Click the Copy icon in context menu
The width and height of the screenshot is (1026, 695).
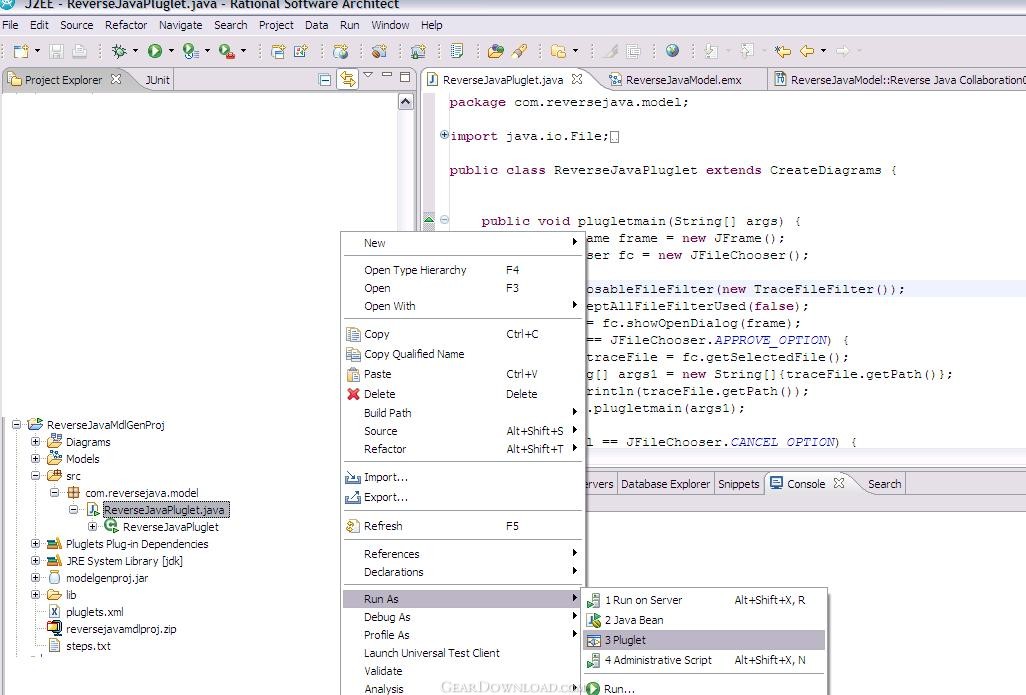(x=353, y=334)
